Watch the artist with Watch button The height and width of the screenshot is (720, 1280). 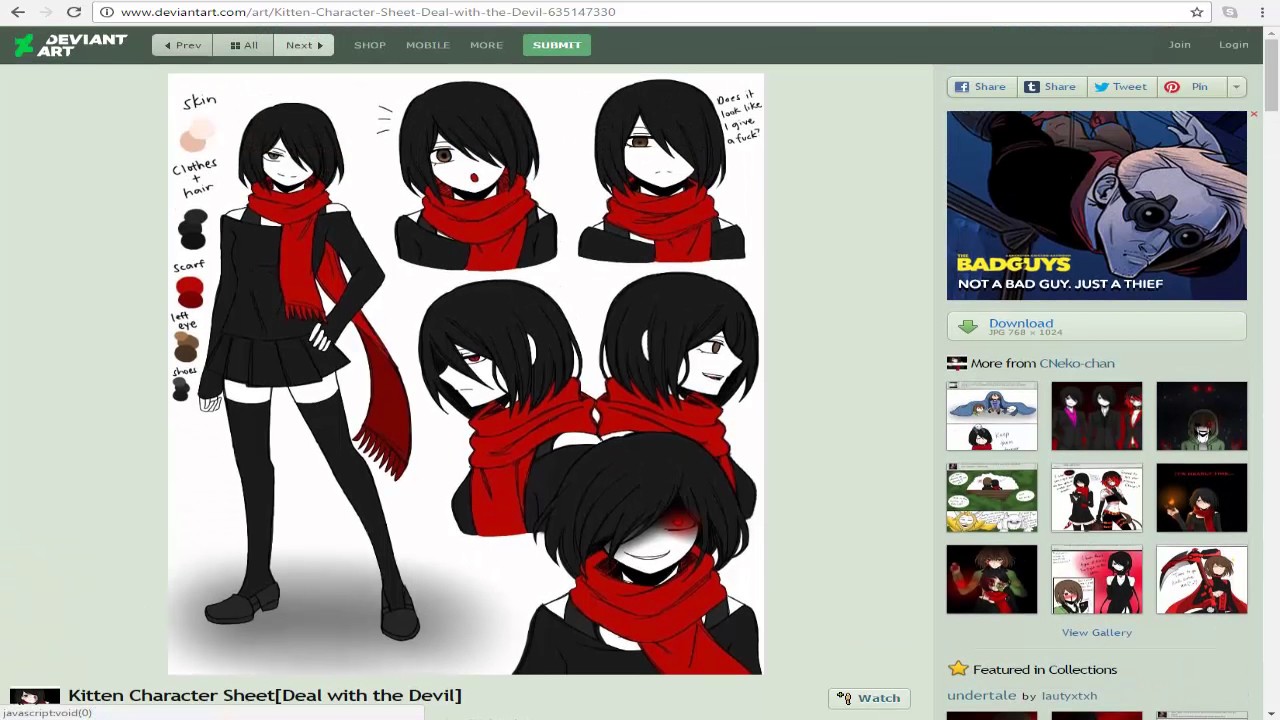[x=869, y=698]
